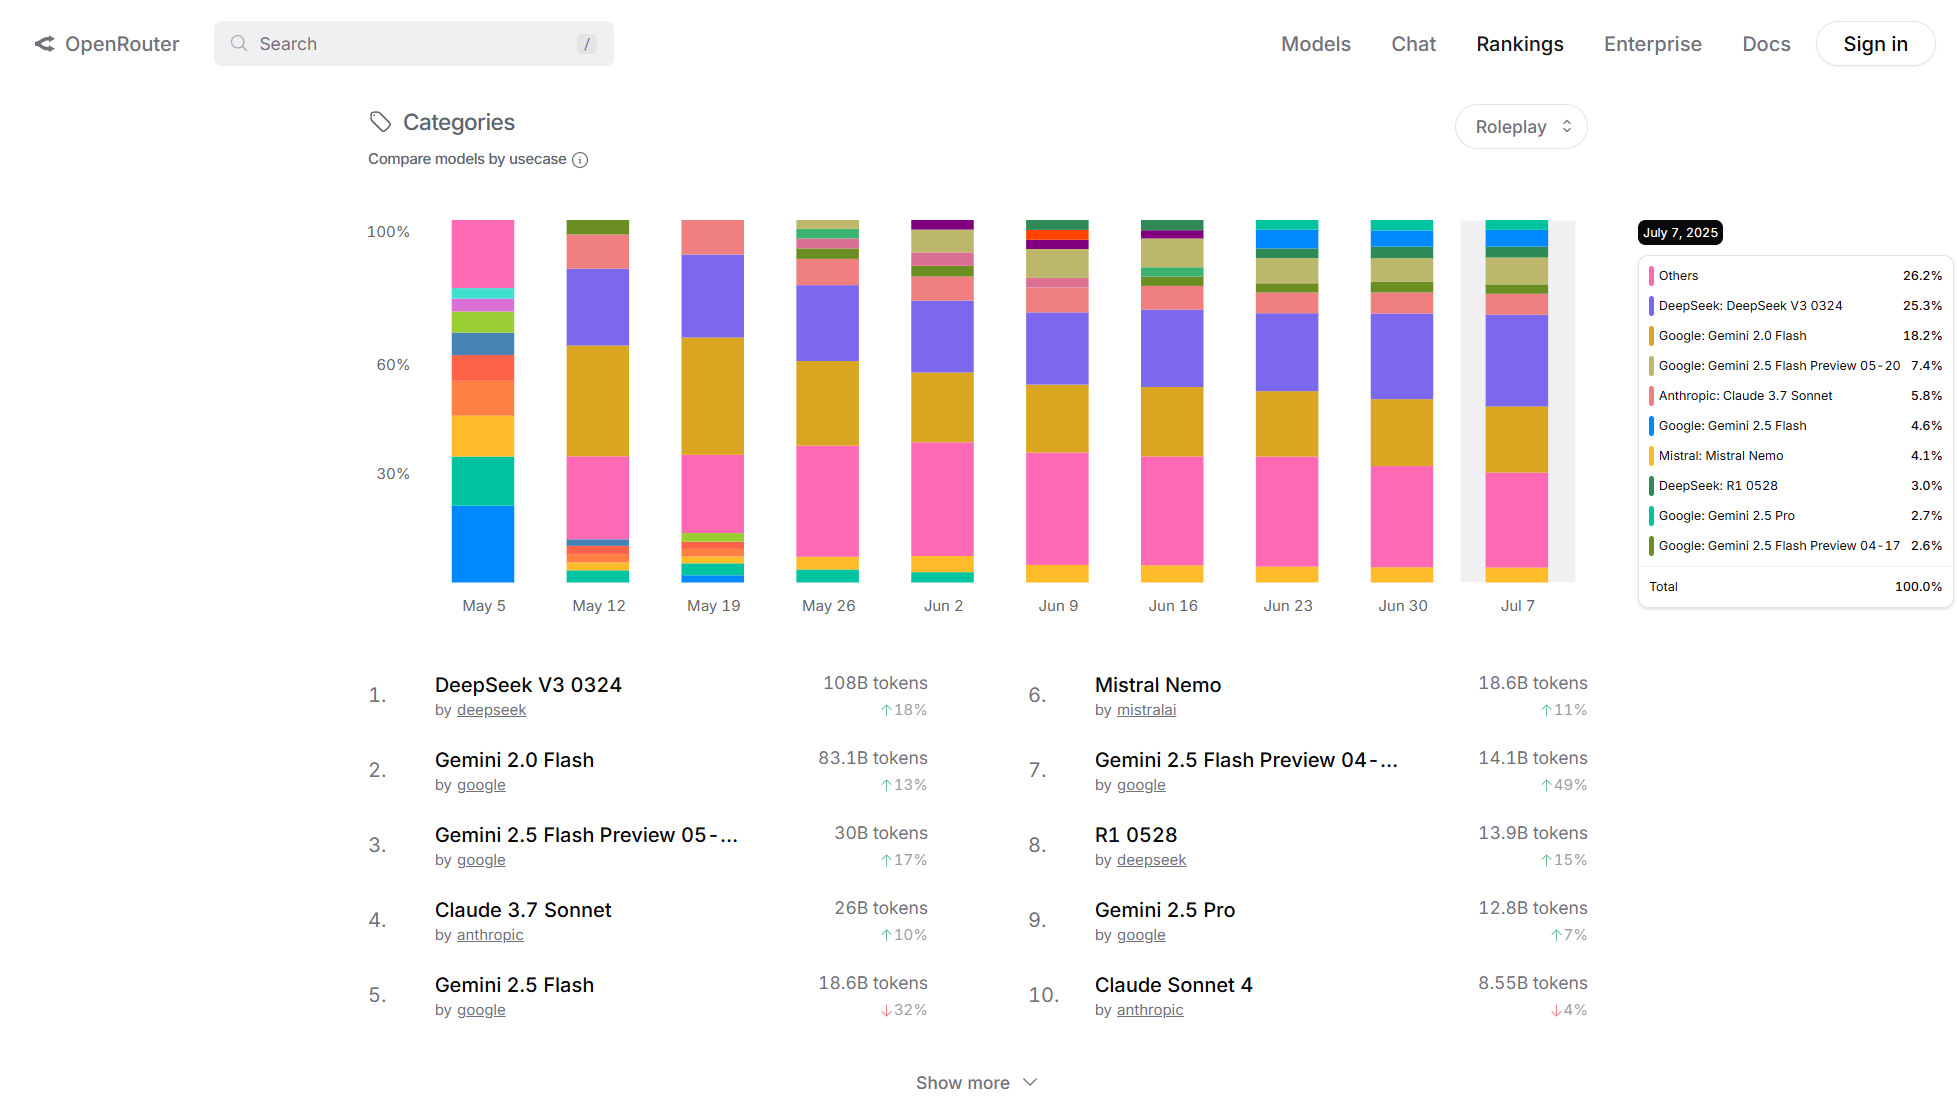Click the gold Gemini 2.0 Flash legend swatch
This screenshot has height=1103, width=1957.
pos(1651,336)
